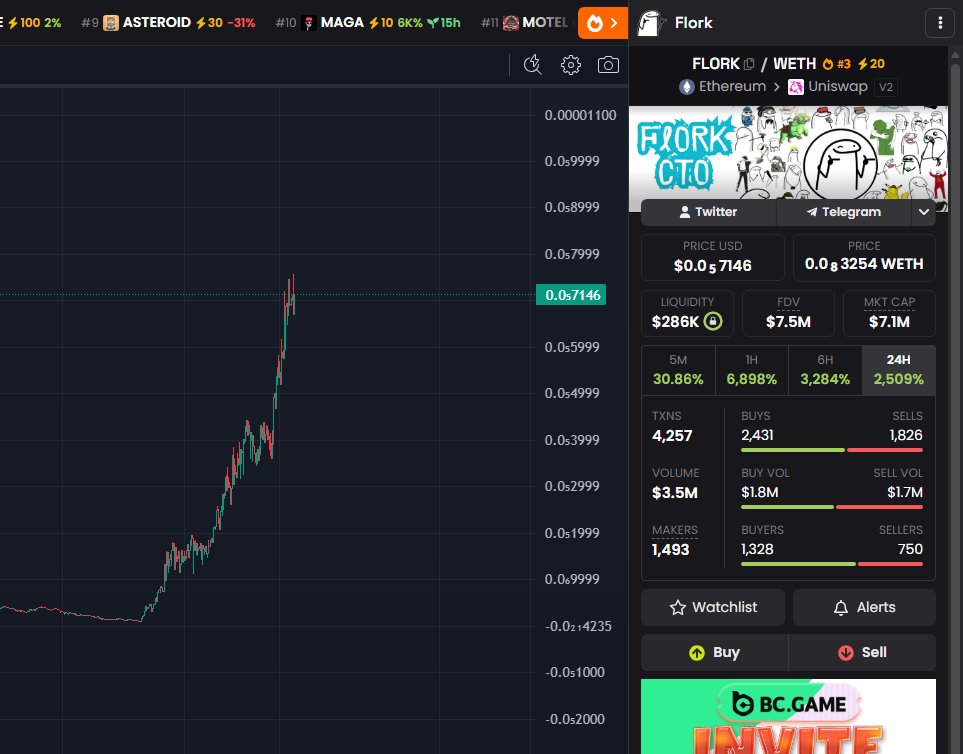Viewport: 963px width, 754px height.
Task: Click the TXNS 4,257 value
Action: [x=672, y=436]
